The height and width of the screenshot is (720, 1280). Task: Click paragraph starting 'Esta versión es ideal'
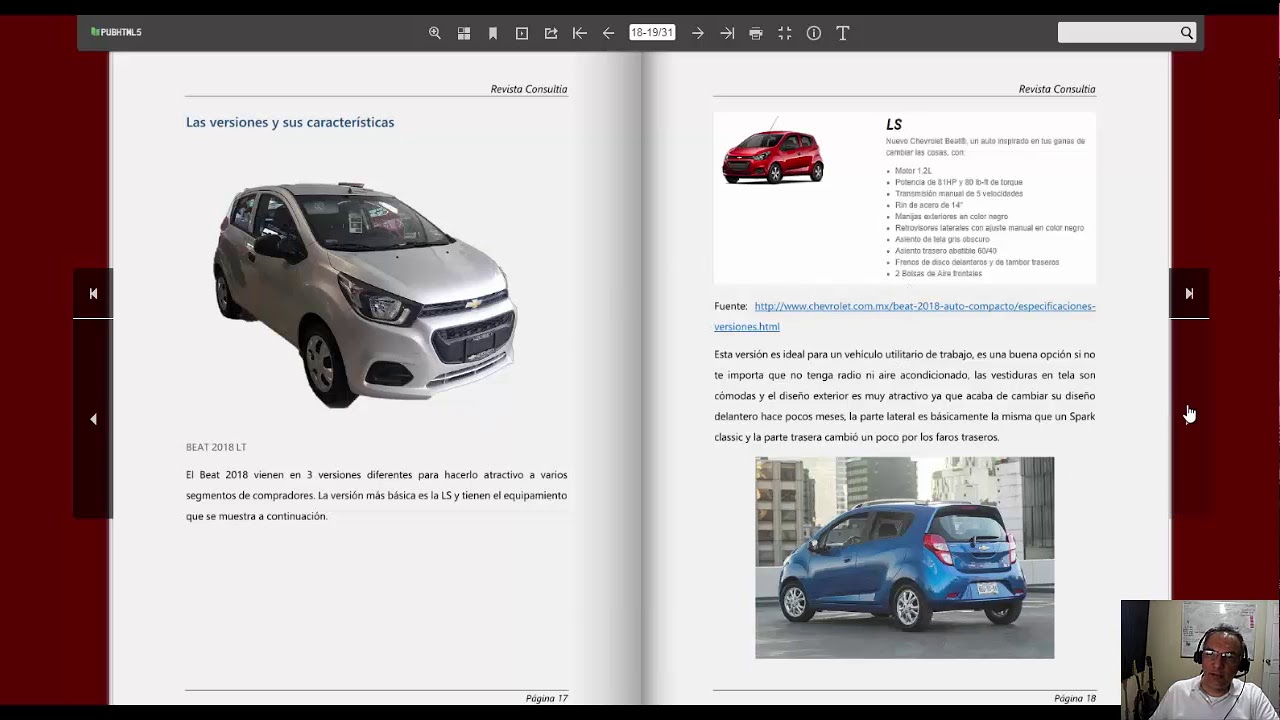click(905, 396)
